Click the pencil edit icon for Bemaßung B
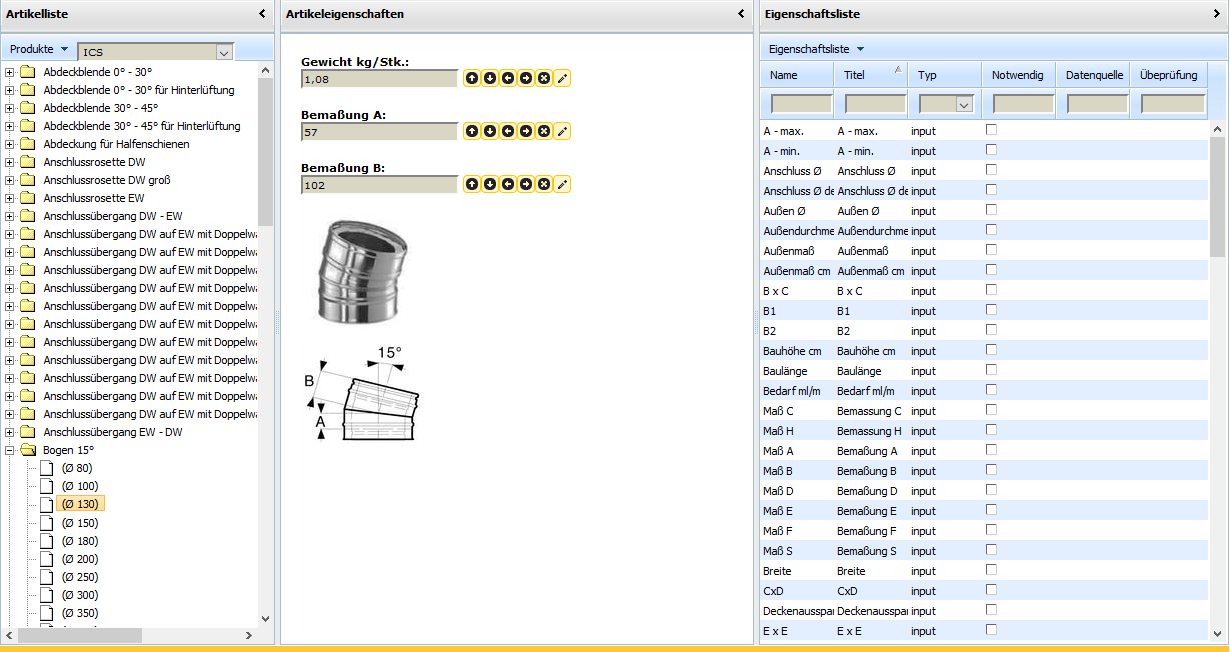Screen dimensions: 1230x652 coord(562,184)
